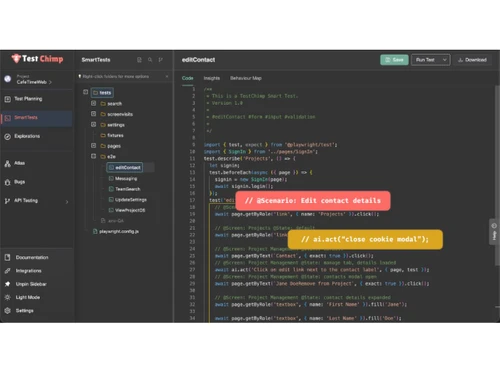Select the tests root folder
The width and height of the screenshot is (500, 375).
click(102, 93)
